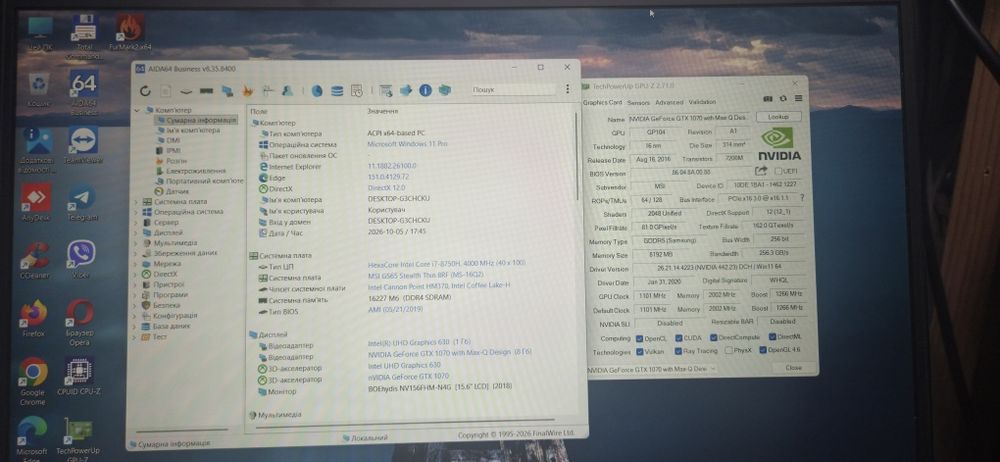
Task: Open GPU selection dropdown in GPU-Z
Action: click(x=650, y=369)
